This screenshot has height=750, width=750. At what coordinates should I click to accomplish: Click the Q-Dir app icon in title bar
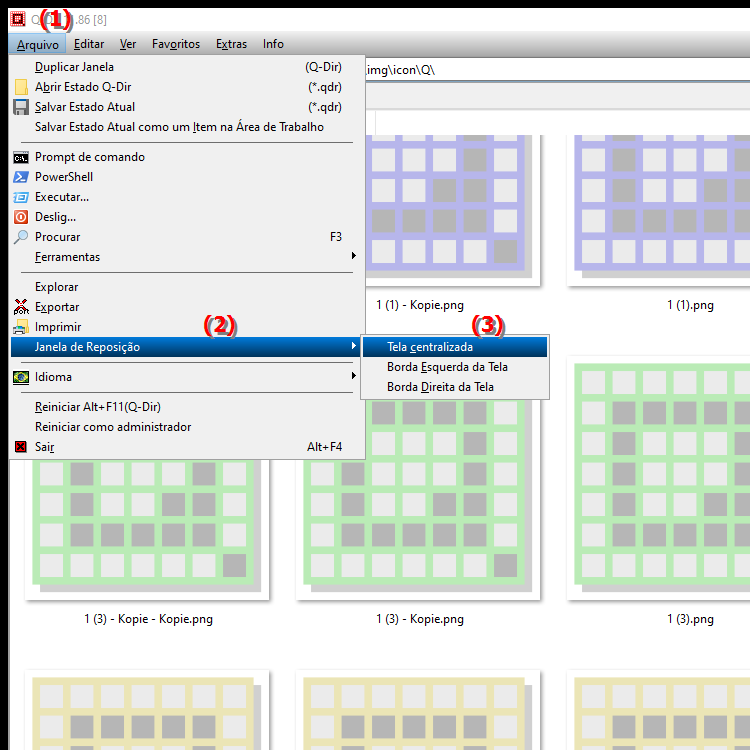(x=18, y=19)
